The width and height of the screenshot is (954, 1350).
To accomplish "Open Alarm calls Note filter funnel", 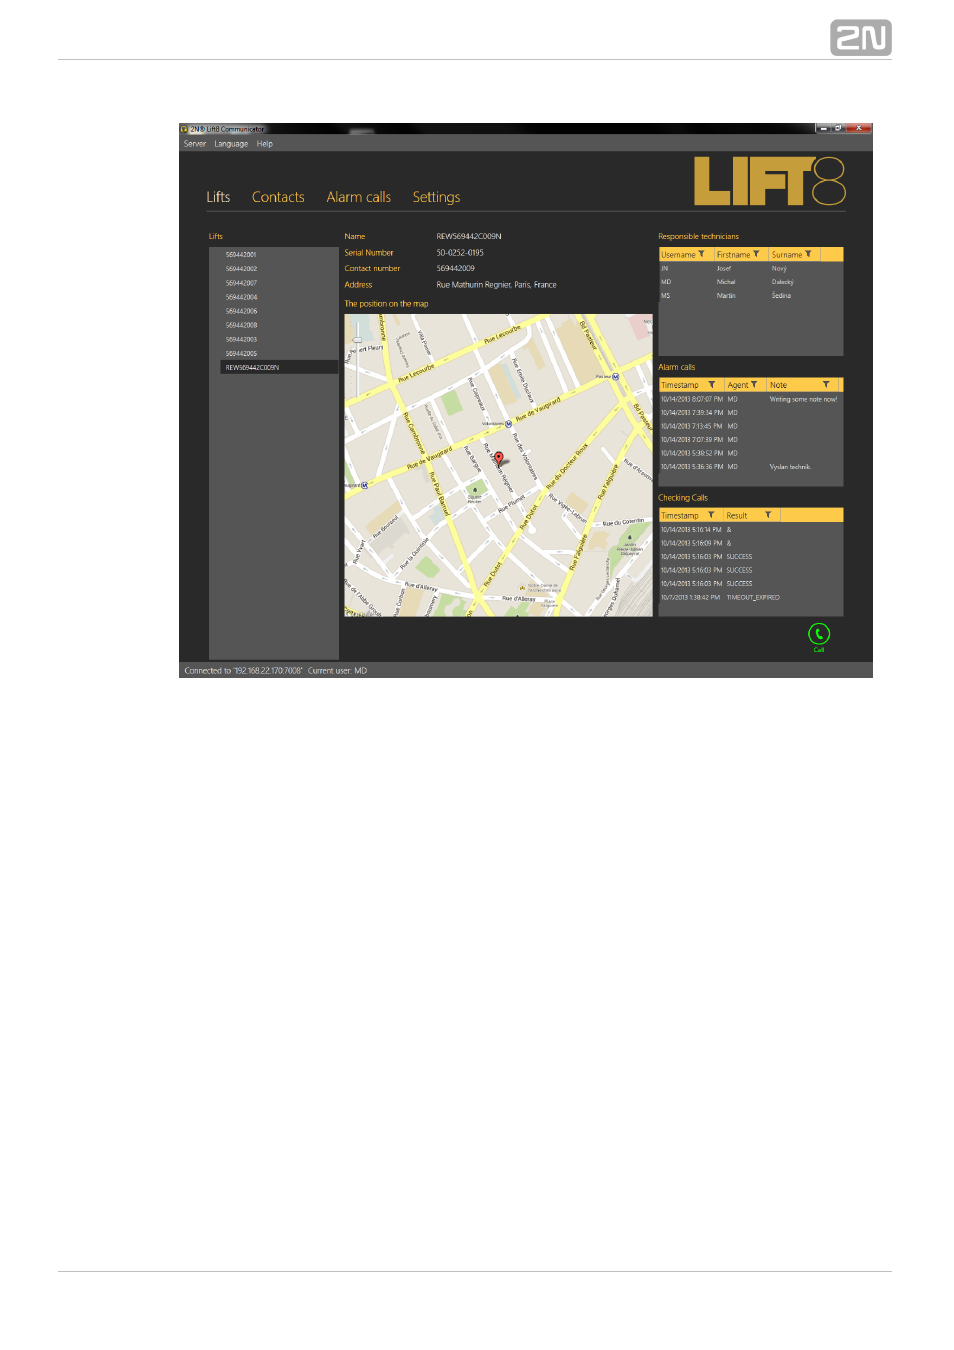I will 826,385.
